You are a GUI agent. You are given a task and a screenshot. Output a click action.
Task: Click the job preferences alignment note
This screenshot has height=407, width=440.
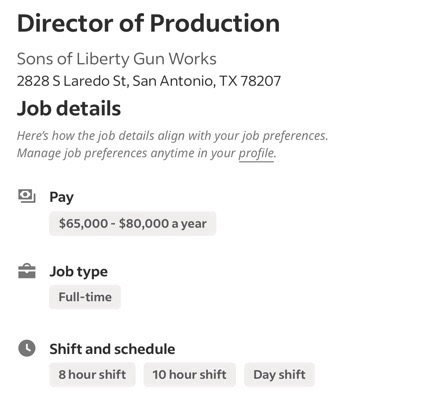173,136
